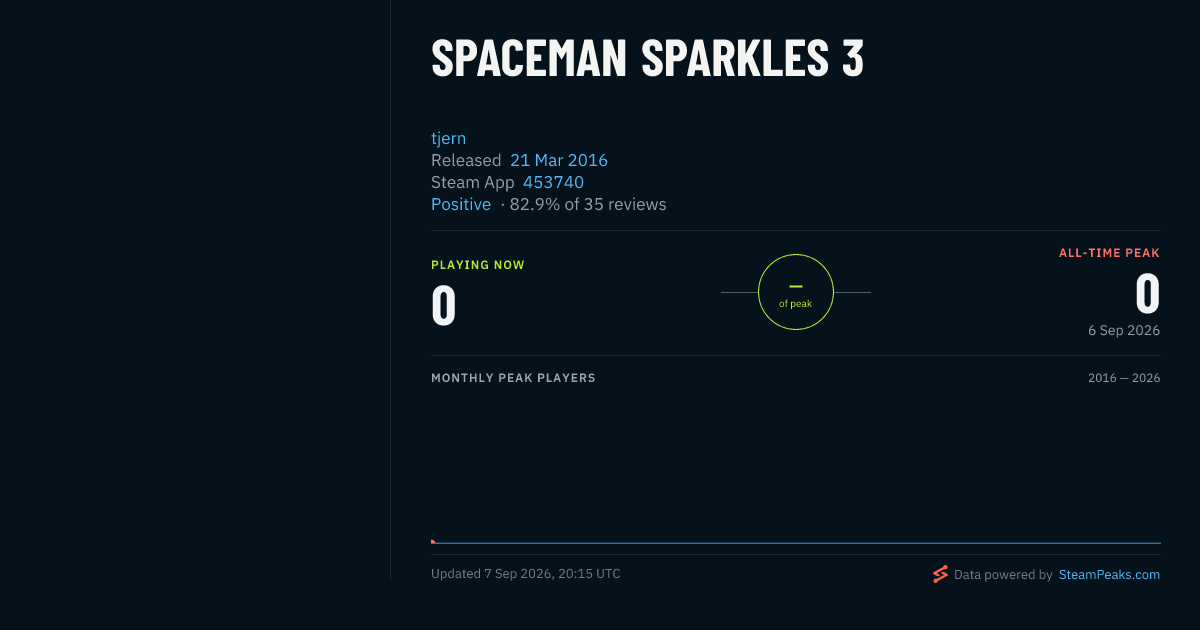Screen dimensions: 1200x630
Task: Click the 21 Mar 2016 release date
Action: coord(559,160)
